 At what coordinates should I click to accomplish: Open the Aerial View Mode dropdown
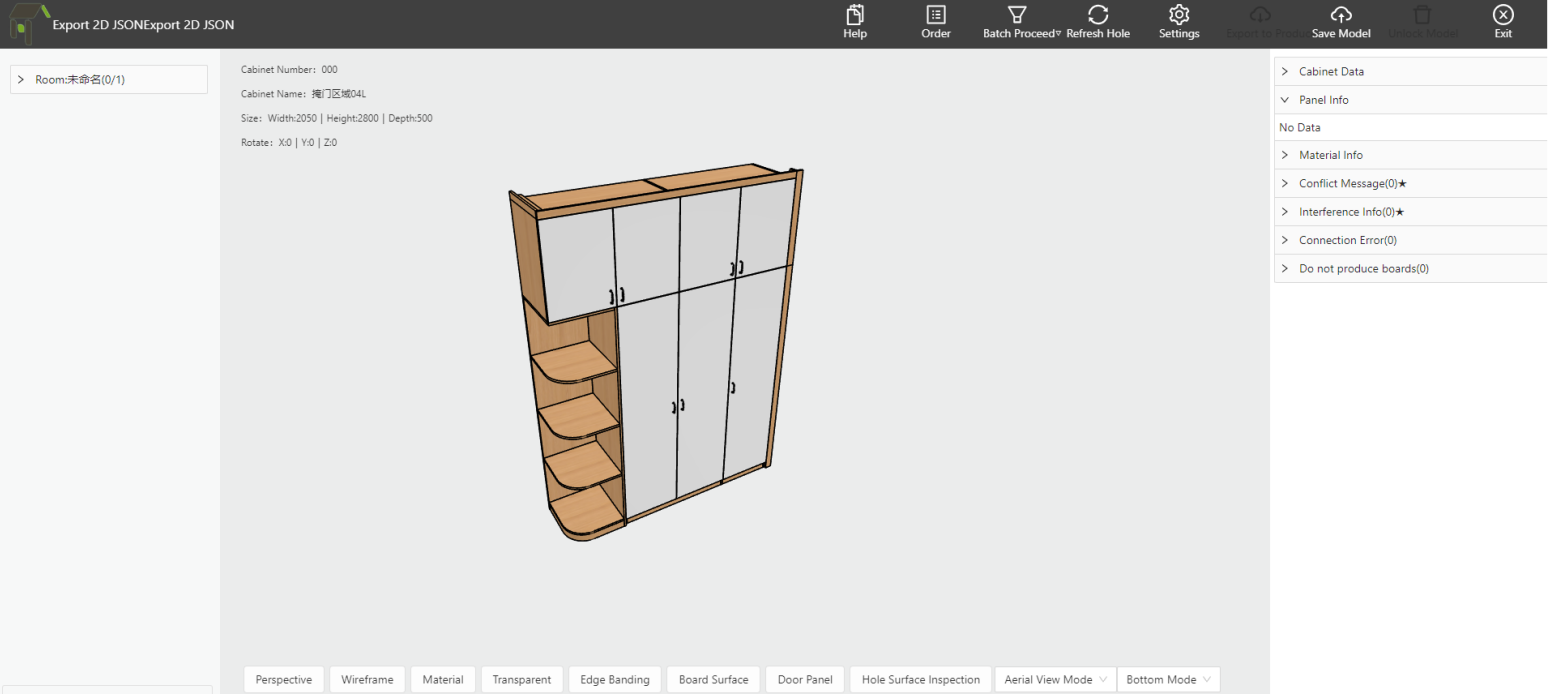click(x=1054, y=680)
